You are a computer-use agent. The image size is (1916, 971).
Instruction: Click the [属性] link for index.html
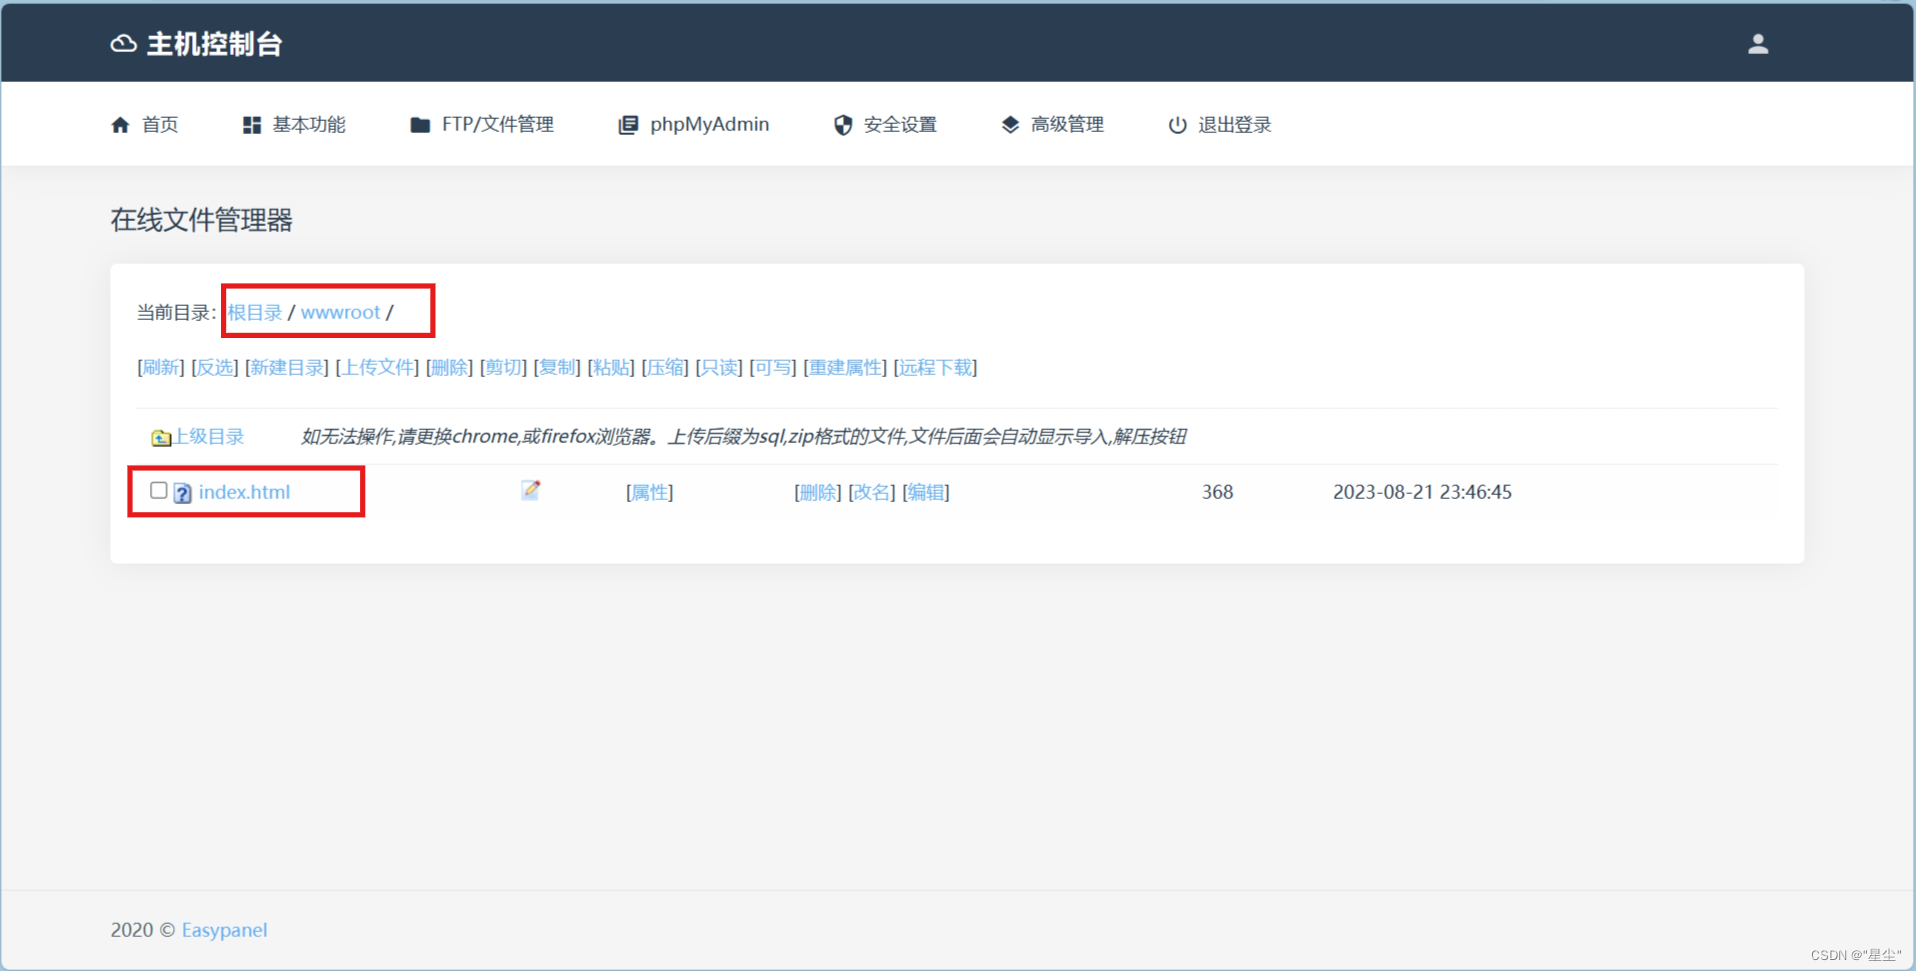[649, 492]
